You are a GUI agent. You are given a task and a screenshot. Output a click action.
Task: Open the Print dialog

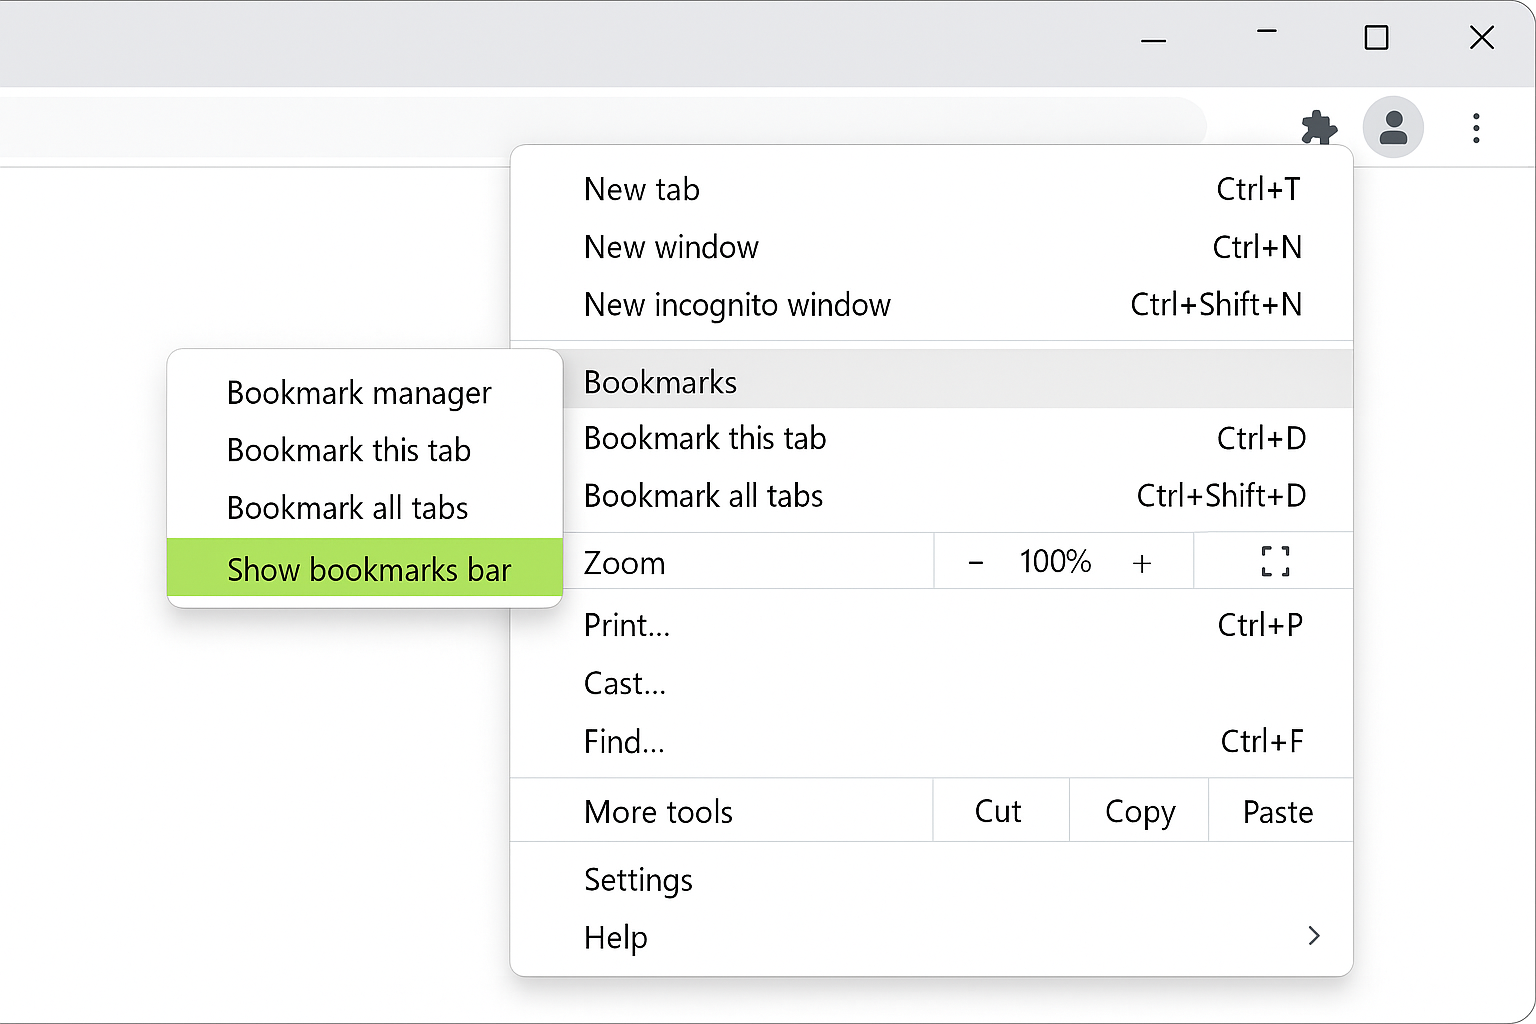pos(626,624)
